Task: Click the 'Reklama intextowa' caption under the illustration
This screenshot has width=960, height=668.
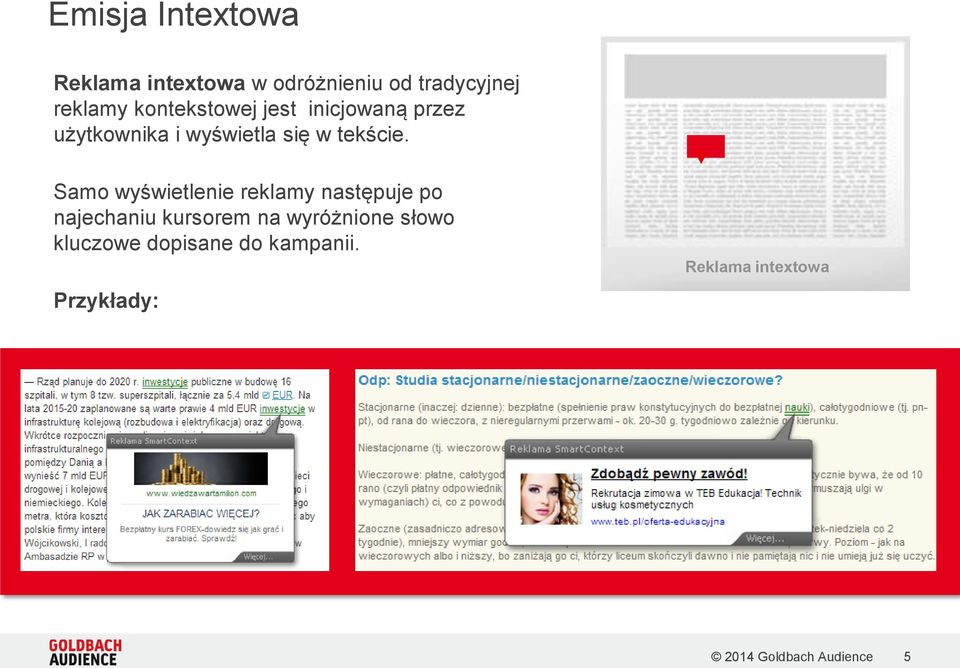Action: pyautogui.click(x=757, y=267)
